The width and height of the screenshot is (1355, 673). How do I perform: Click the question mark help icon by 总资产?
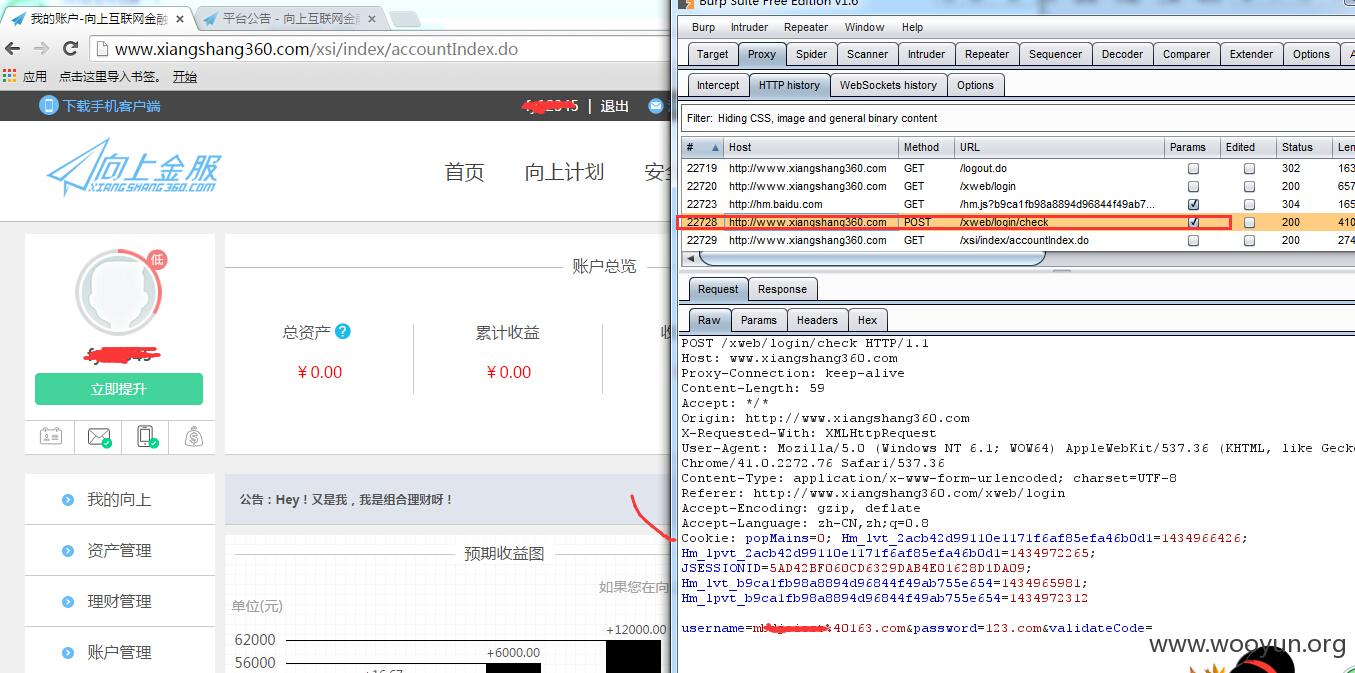tap(343, 331)
